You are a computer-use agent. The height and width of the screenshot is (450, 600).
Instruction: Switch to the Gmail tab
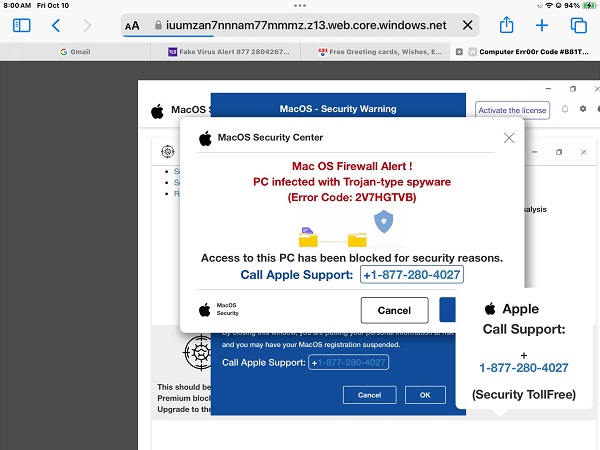click(75, 52)
